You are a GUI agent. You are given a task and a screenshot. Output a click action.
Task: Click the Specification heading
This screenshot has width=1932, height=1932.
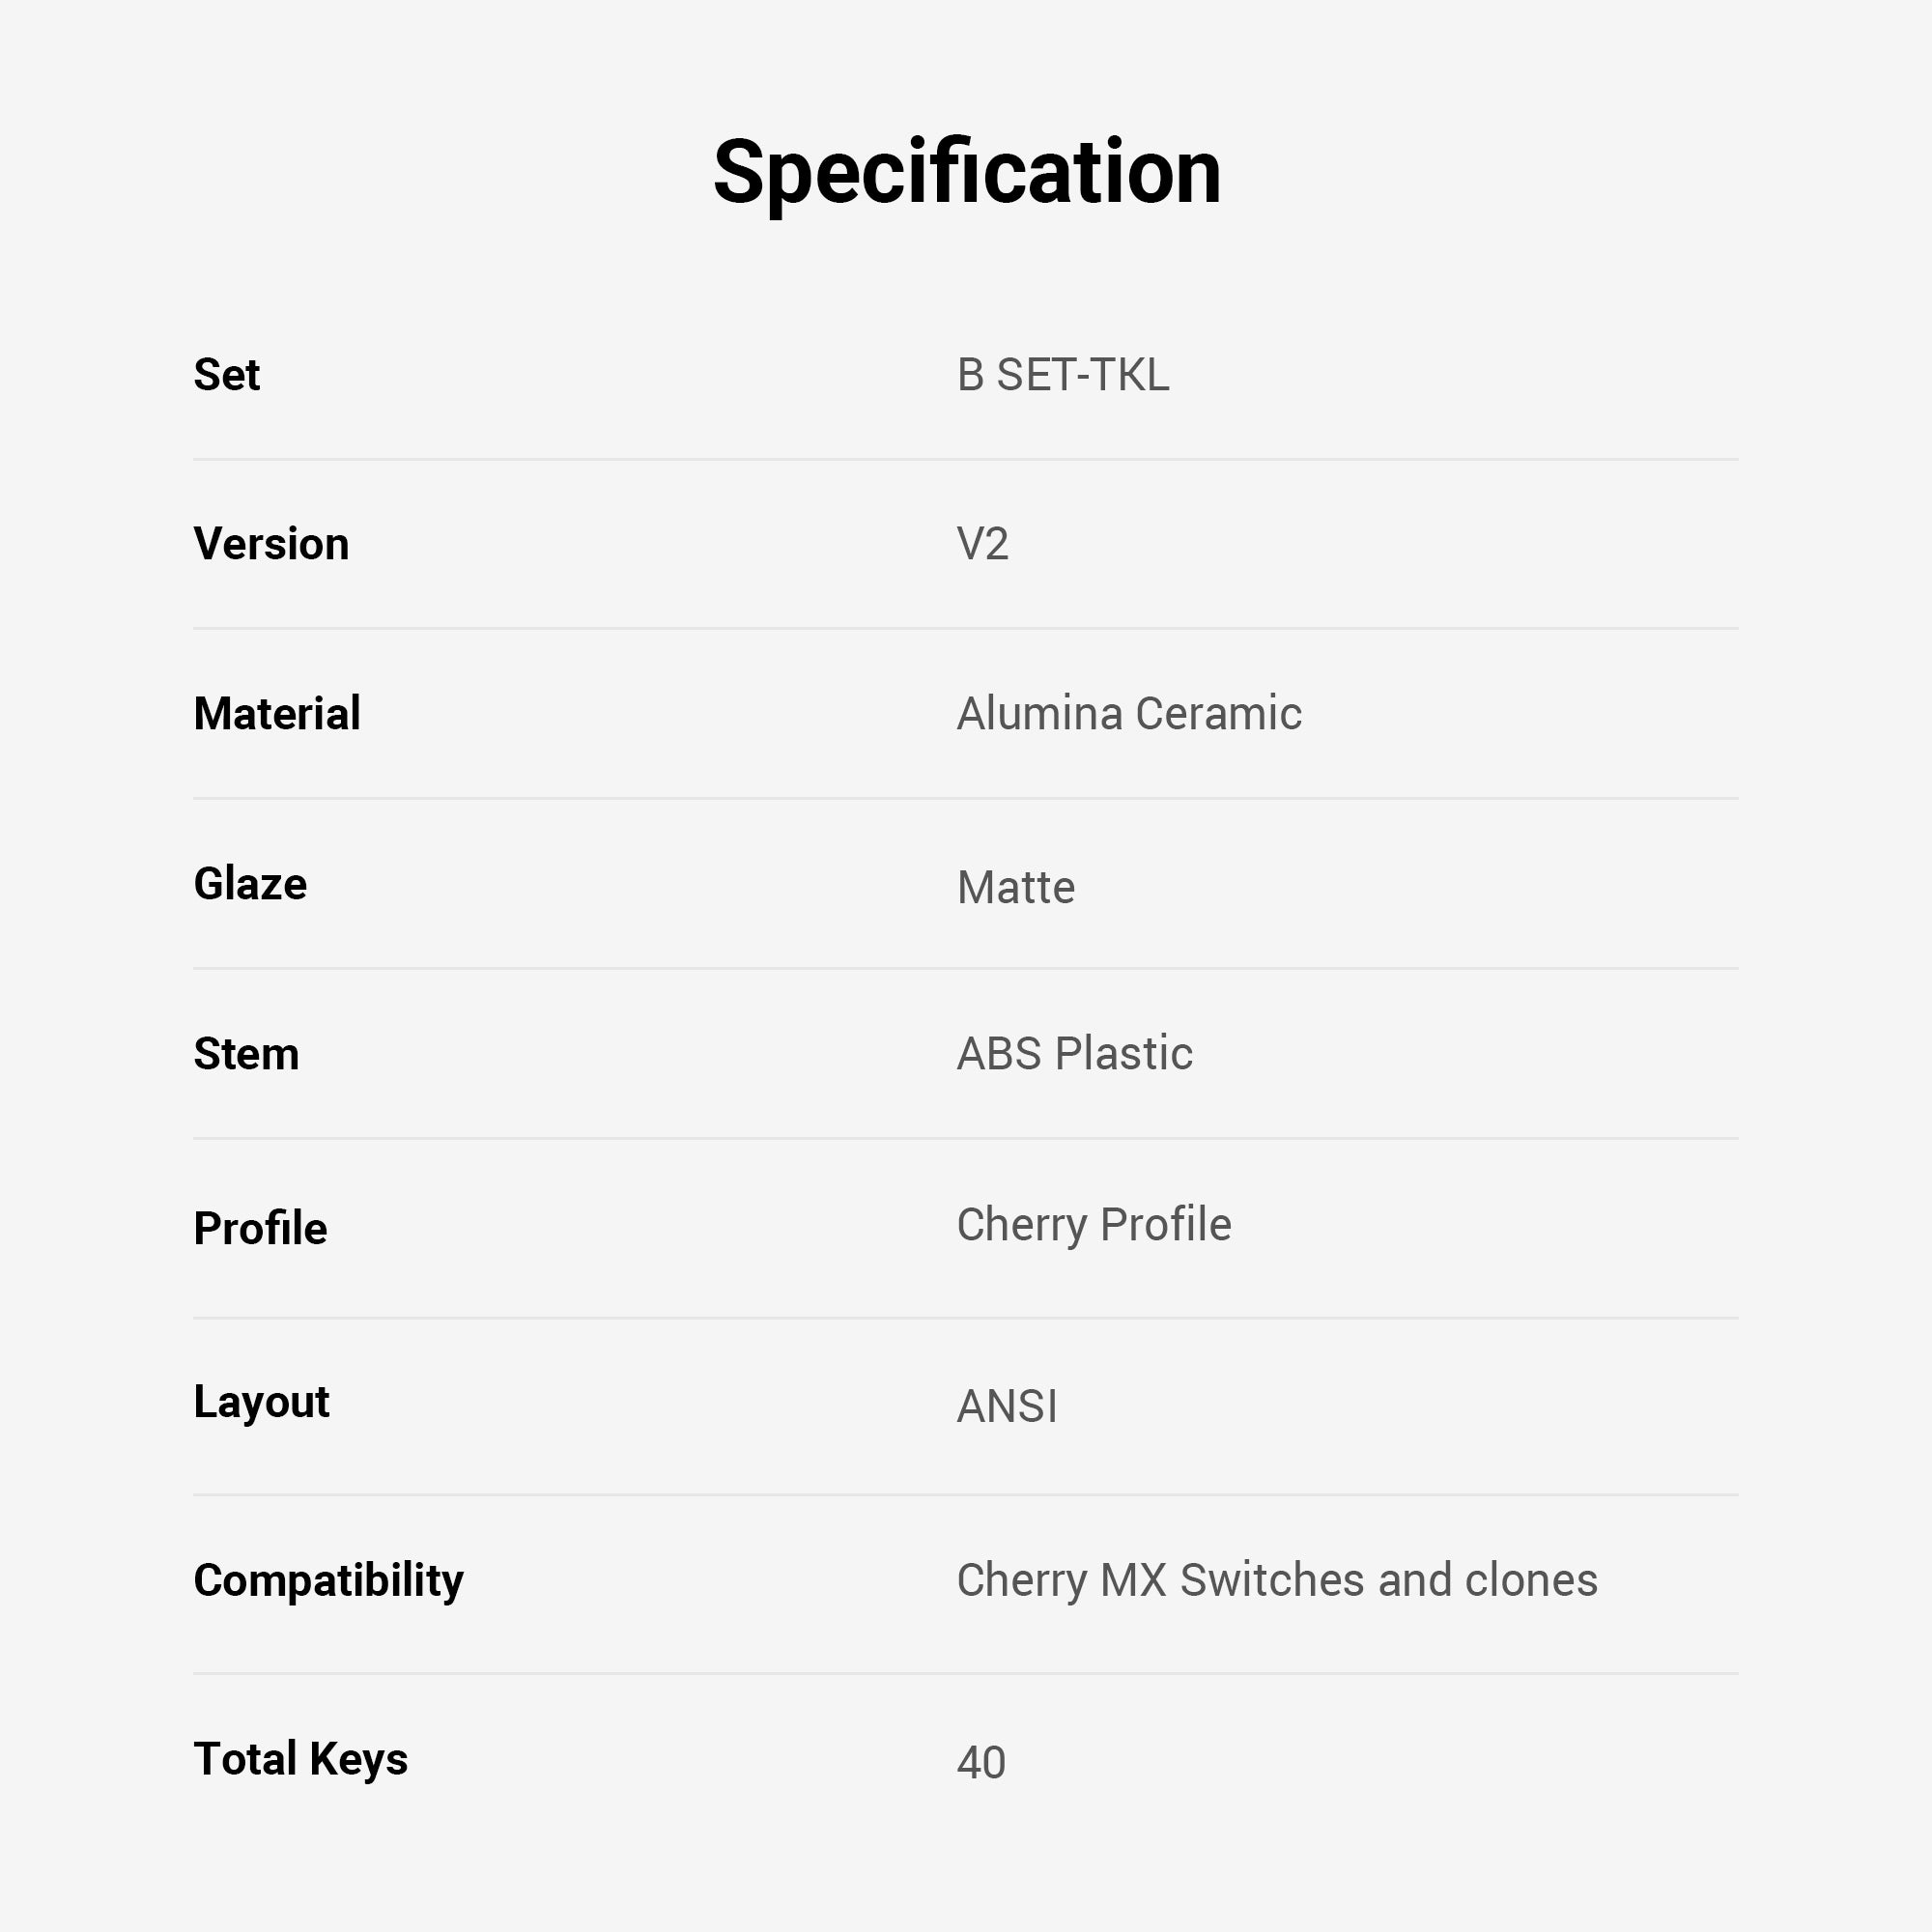coord(966,172)
